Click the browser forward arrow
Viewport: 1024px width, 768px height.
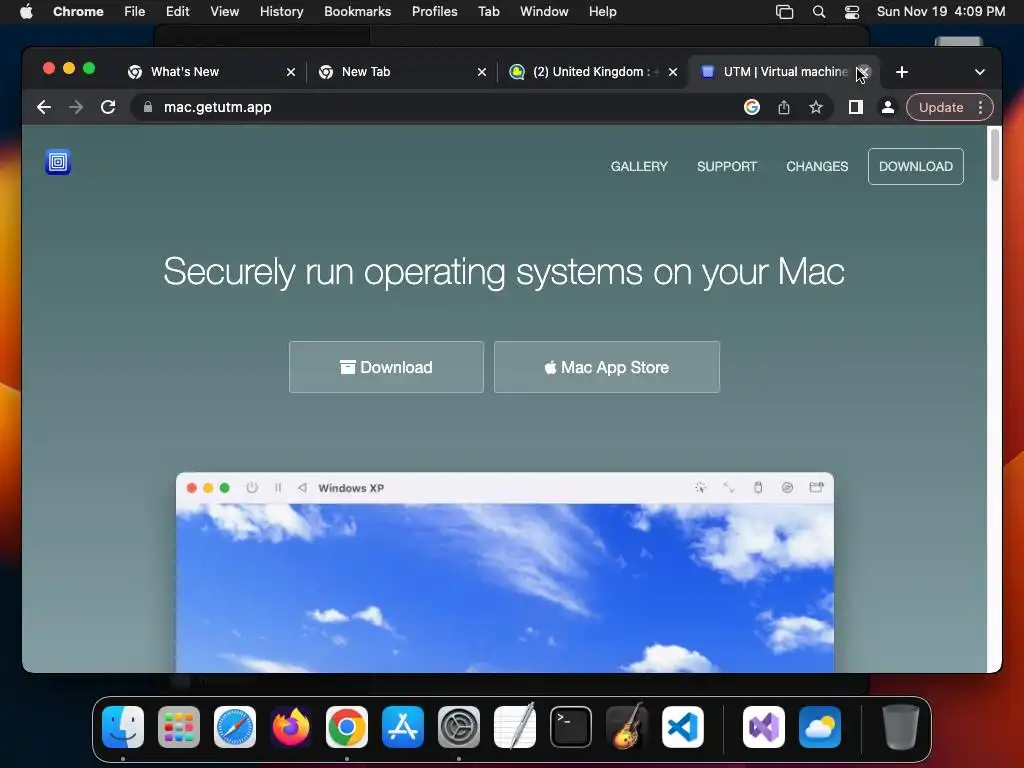76,107
